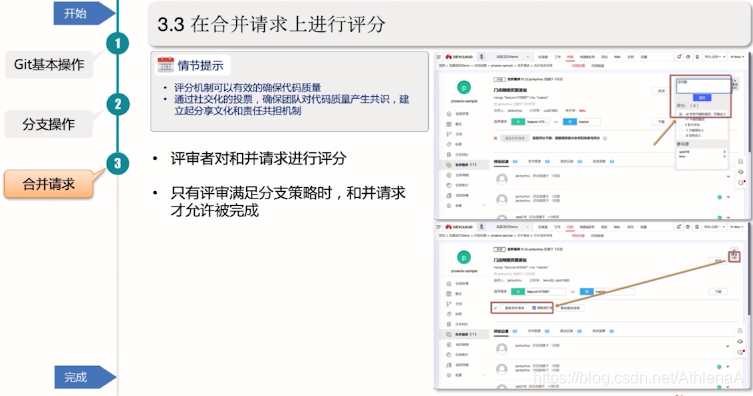Click vertical scrollbar of upper screenshot
The image size is (753, 396).
[750, 102]
